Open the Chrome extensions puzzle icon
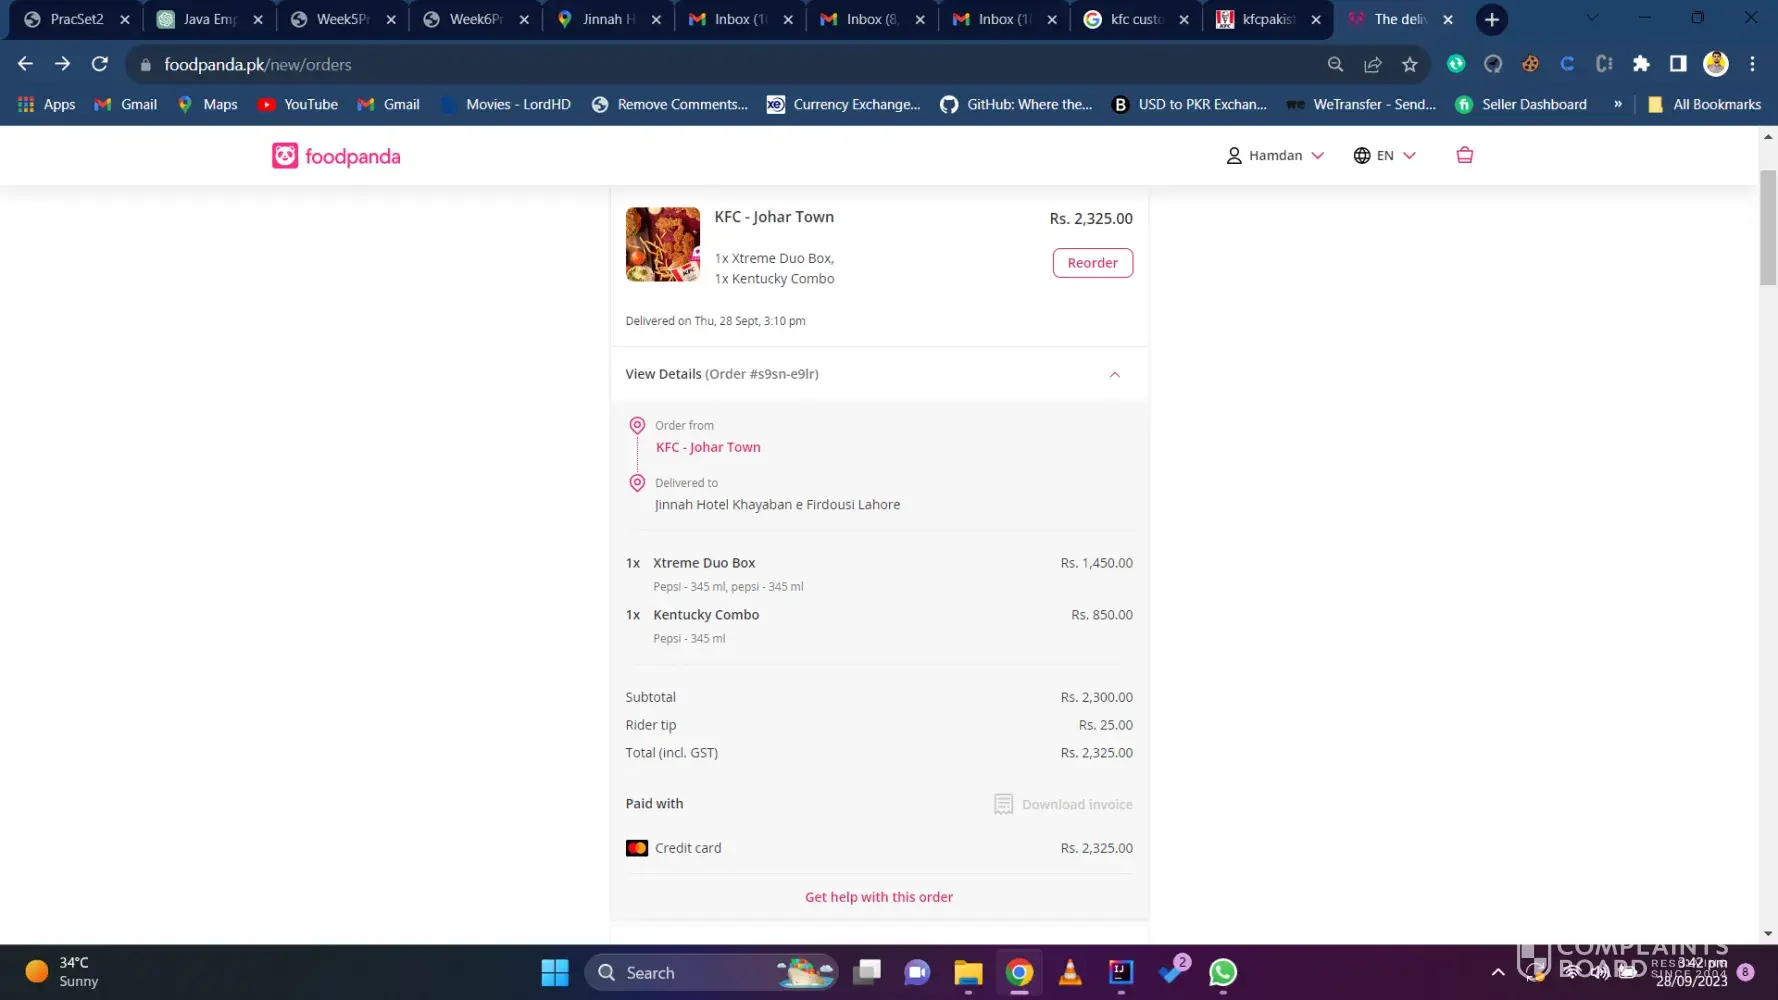 point(1641,65)
